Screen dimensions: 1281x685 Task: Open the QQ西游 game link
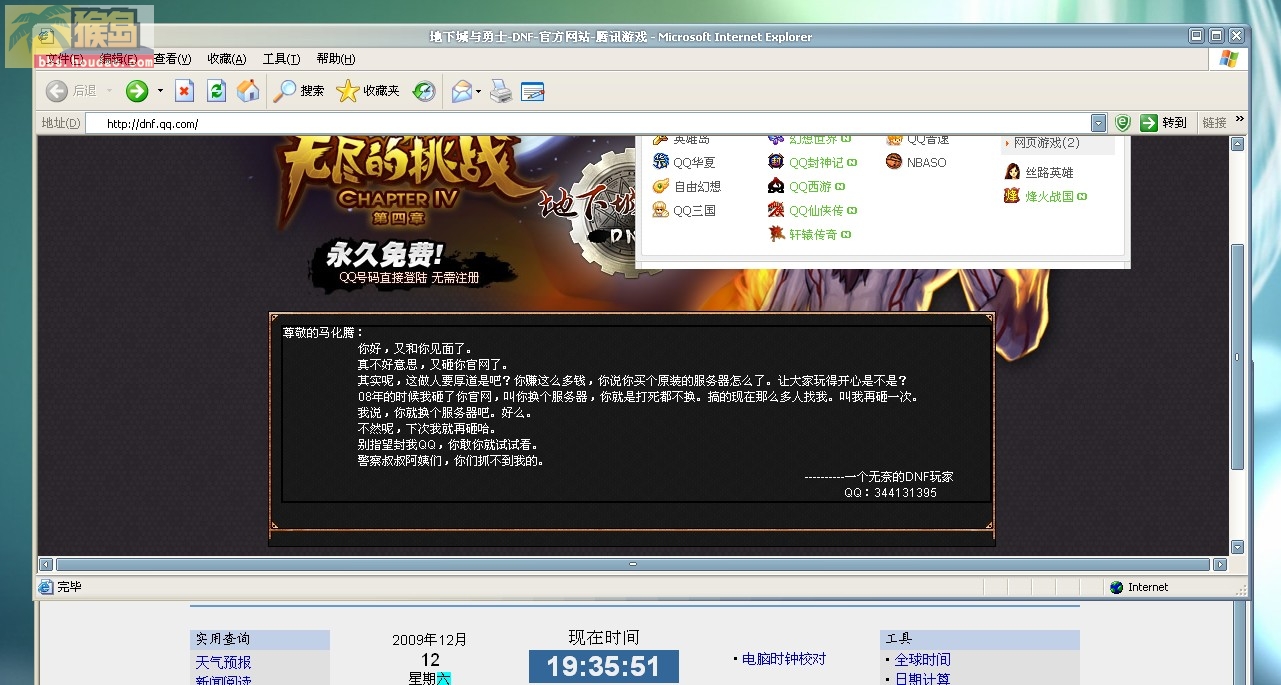810,186
